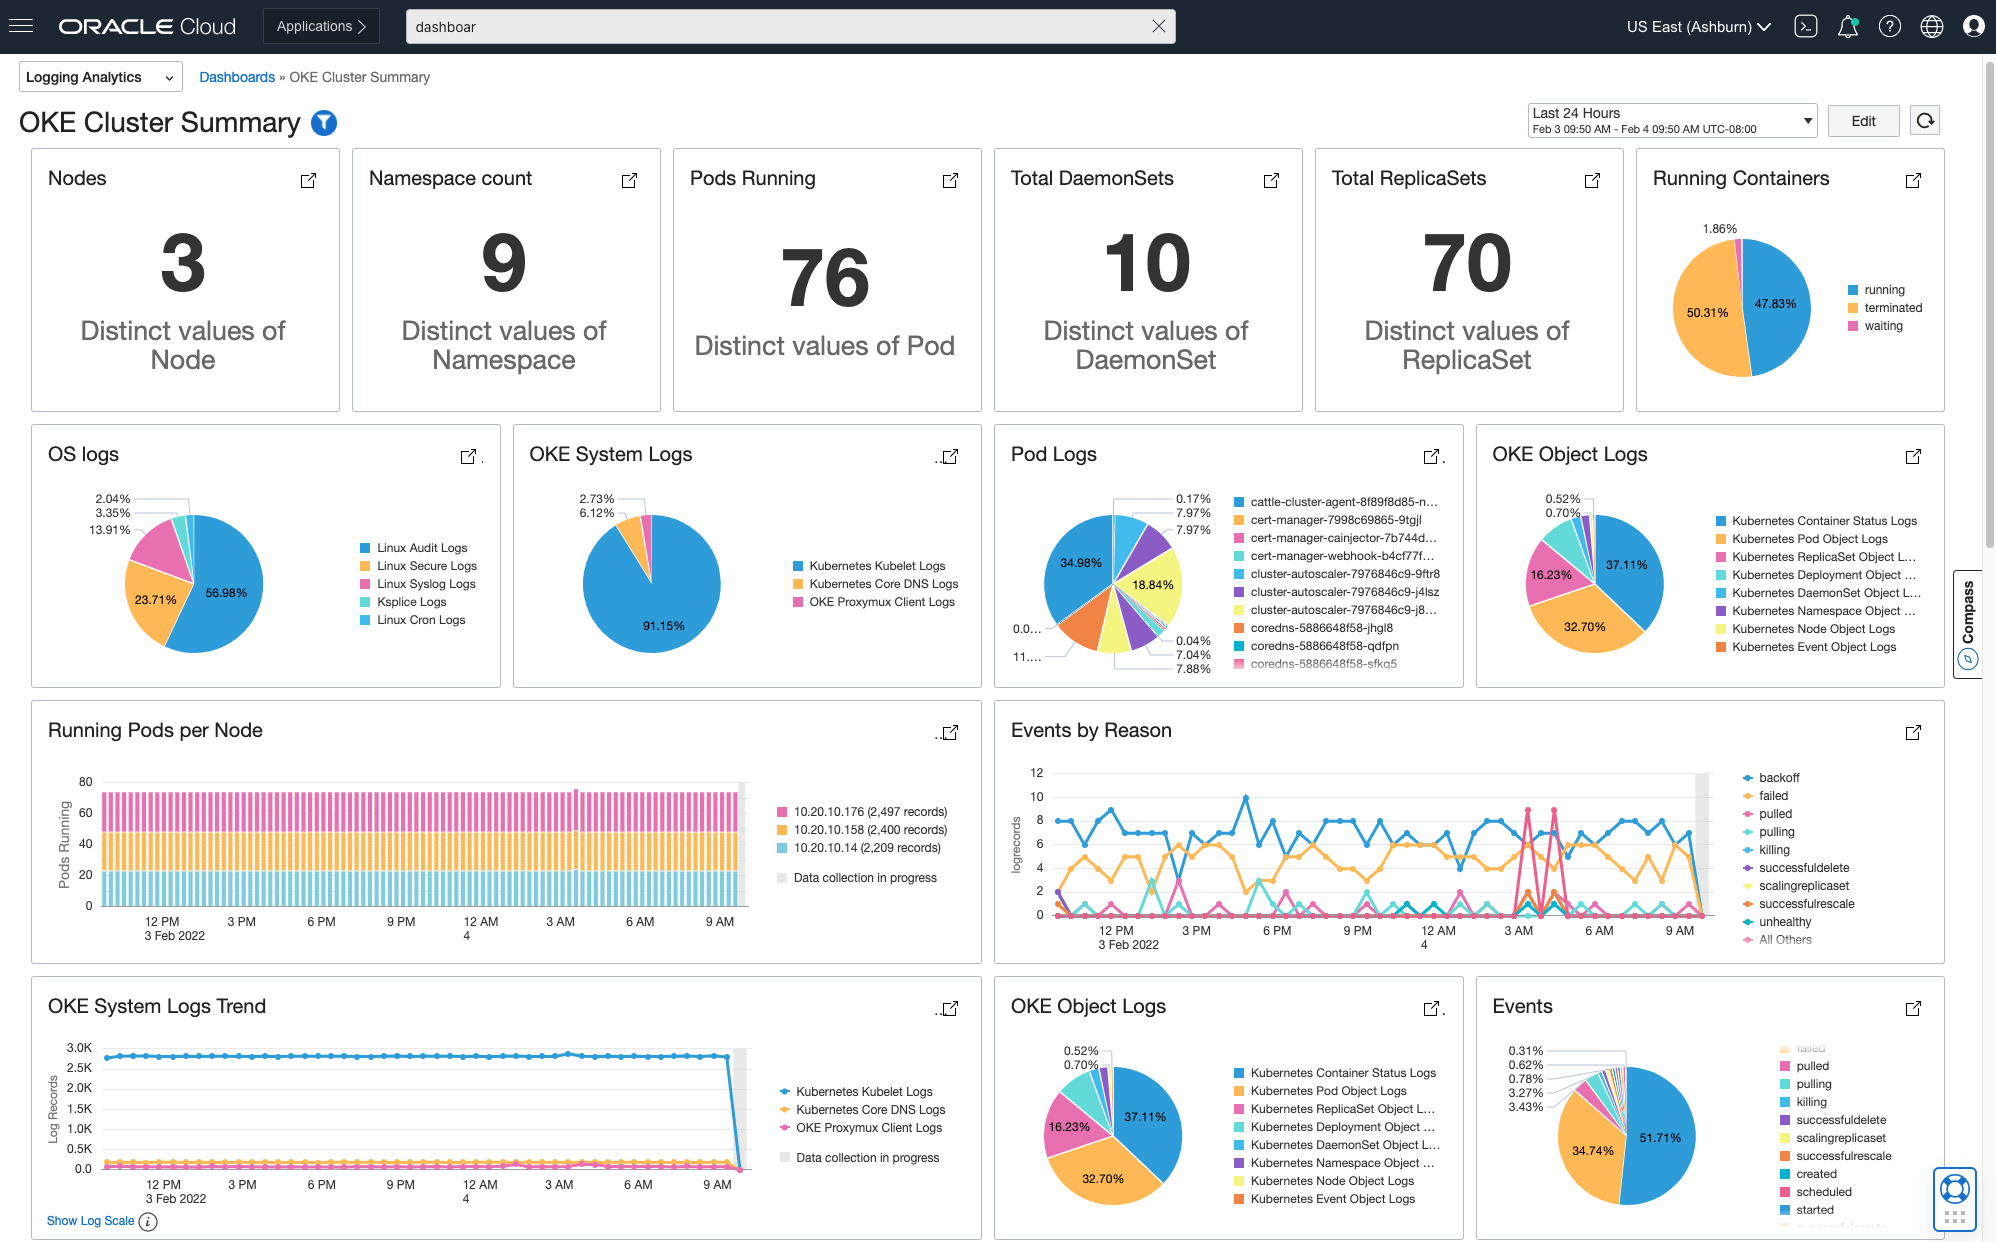The image size is (1996, 1242).
Task: Open Nodes widget in new window
Action: click(308, 180)
